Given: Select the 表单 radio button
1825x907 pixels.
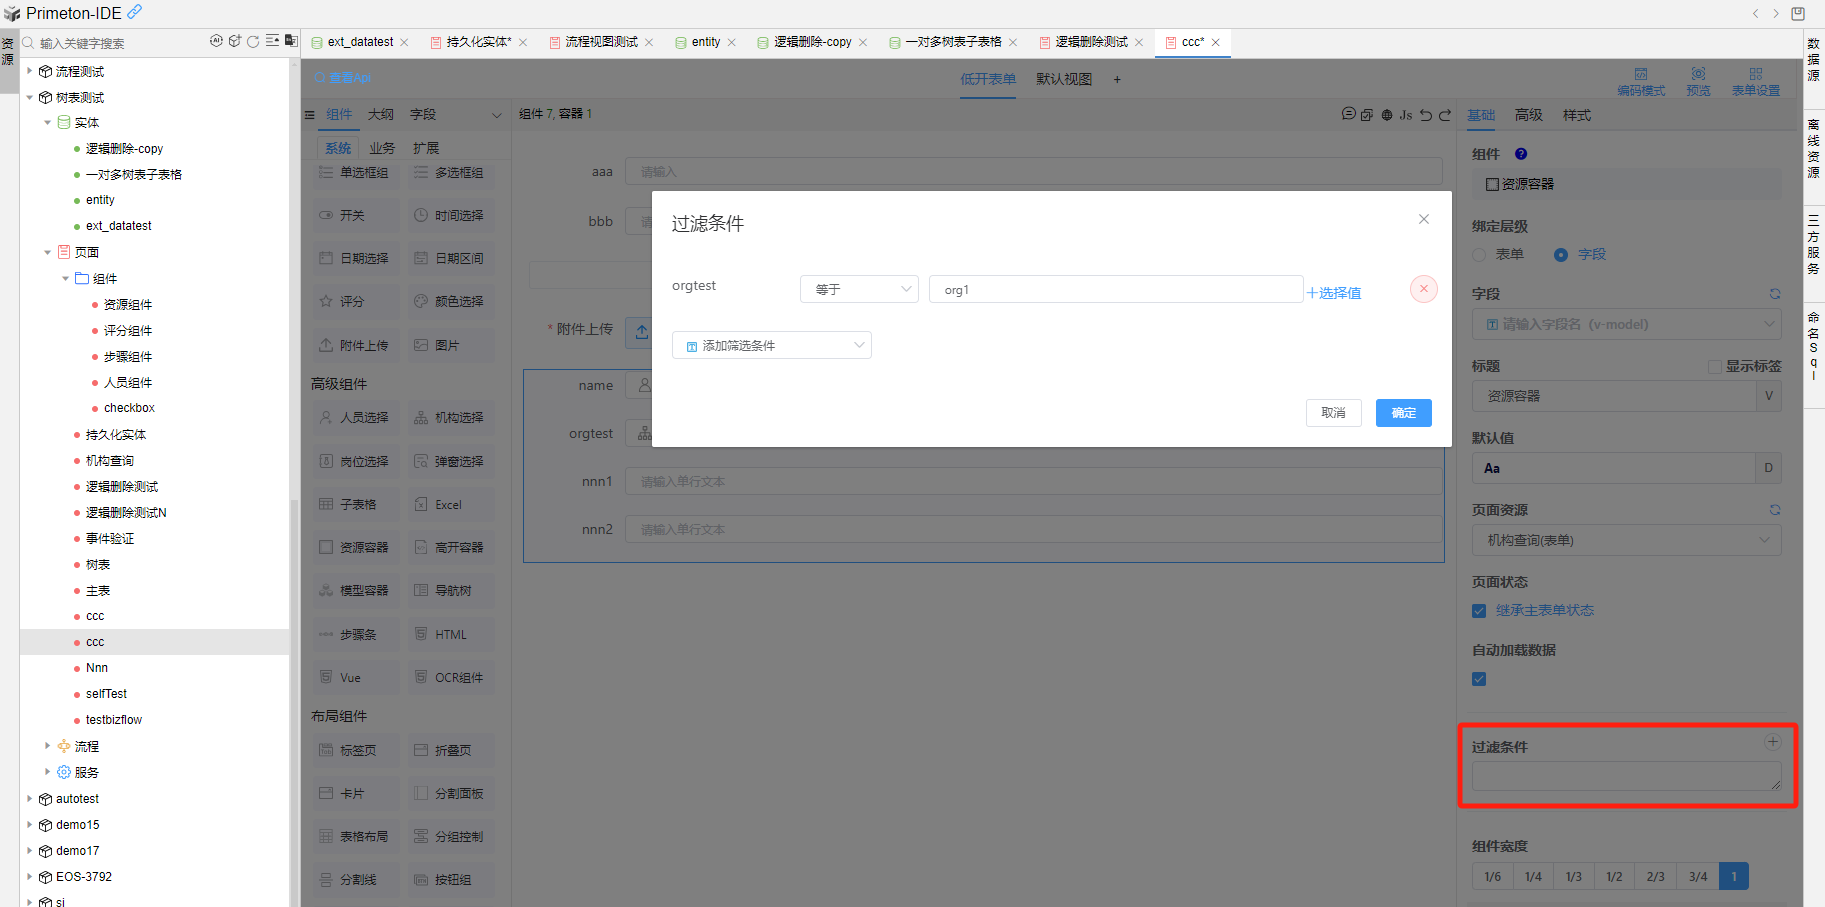Looking at the screenshot, I should pos(1480,255).
